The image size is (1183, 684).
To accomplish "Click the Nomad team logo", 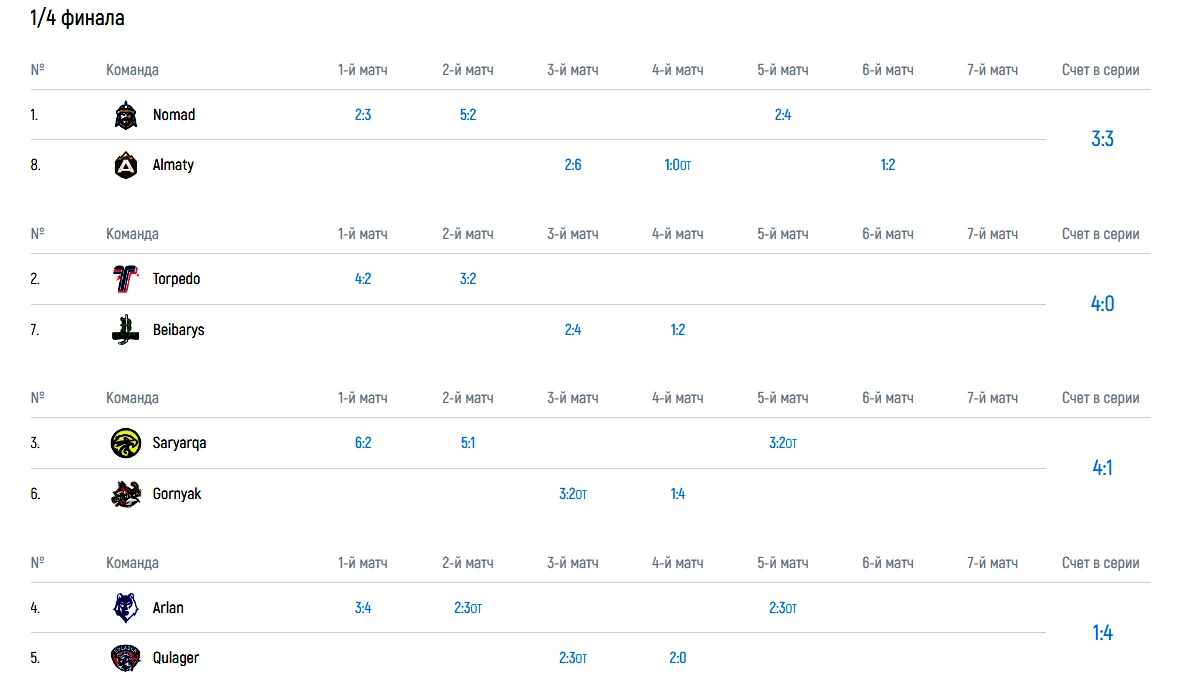I will coord(125,115).
